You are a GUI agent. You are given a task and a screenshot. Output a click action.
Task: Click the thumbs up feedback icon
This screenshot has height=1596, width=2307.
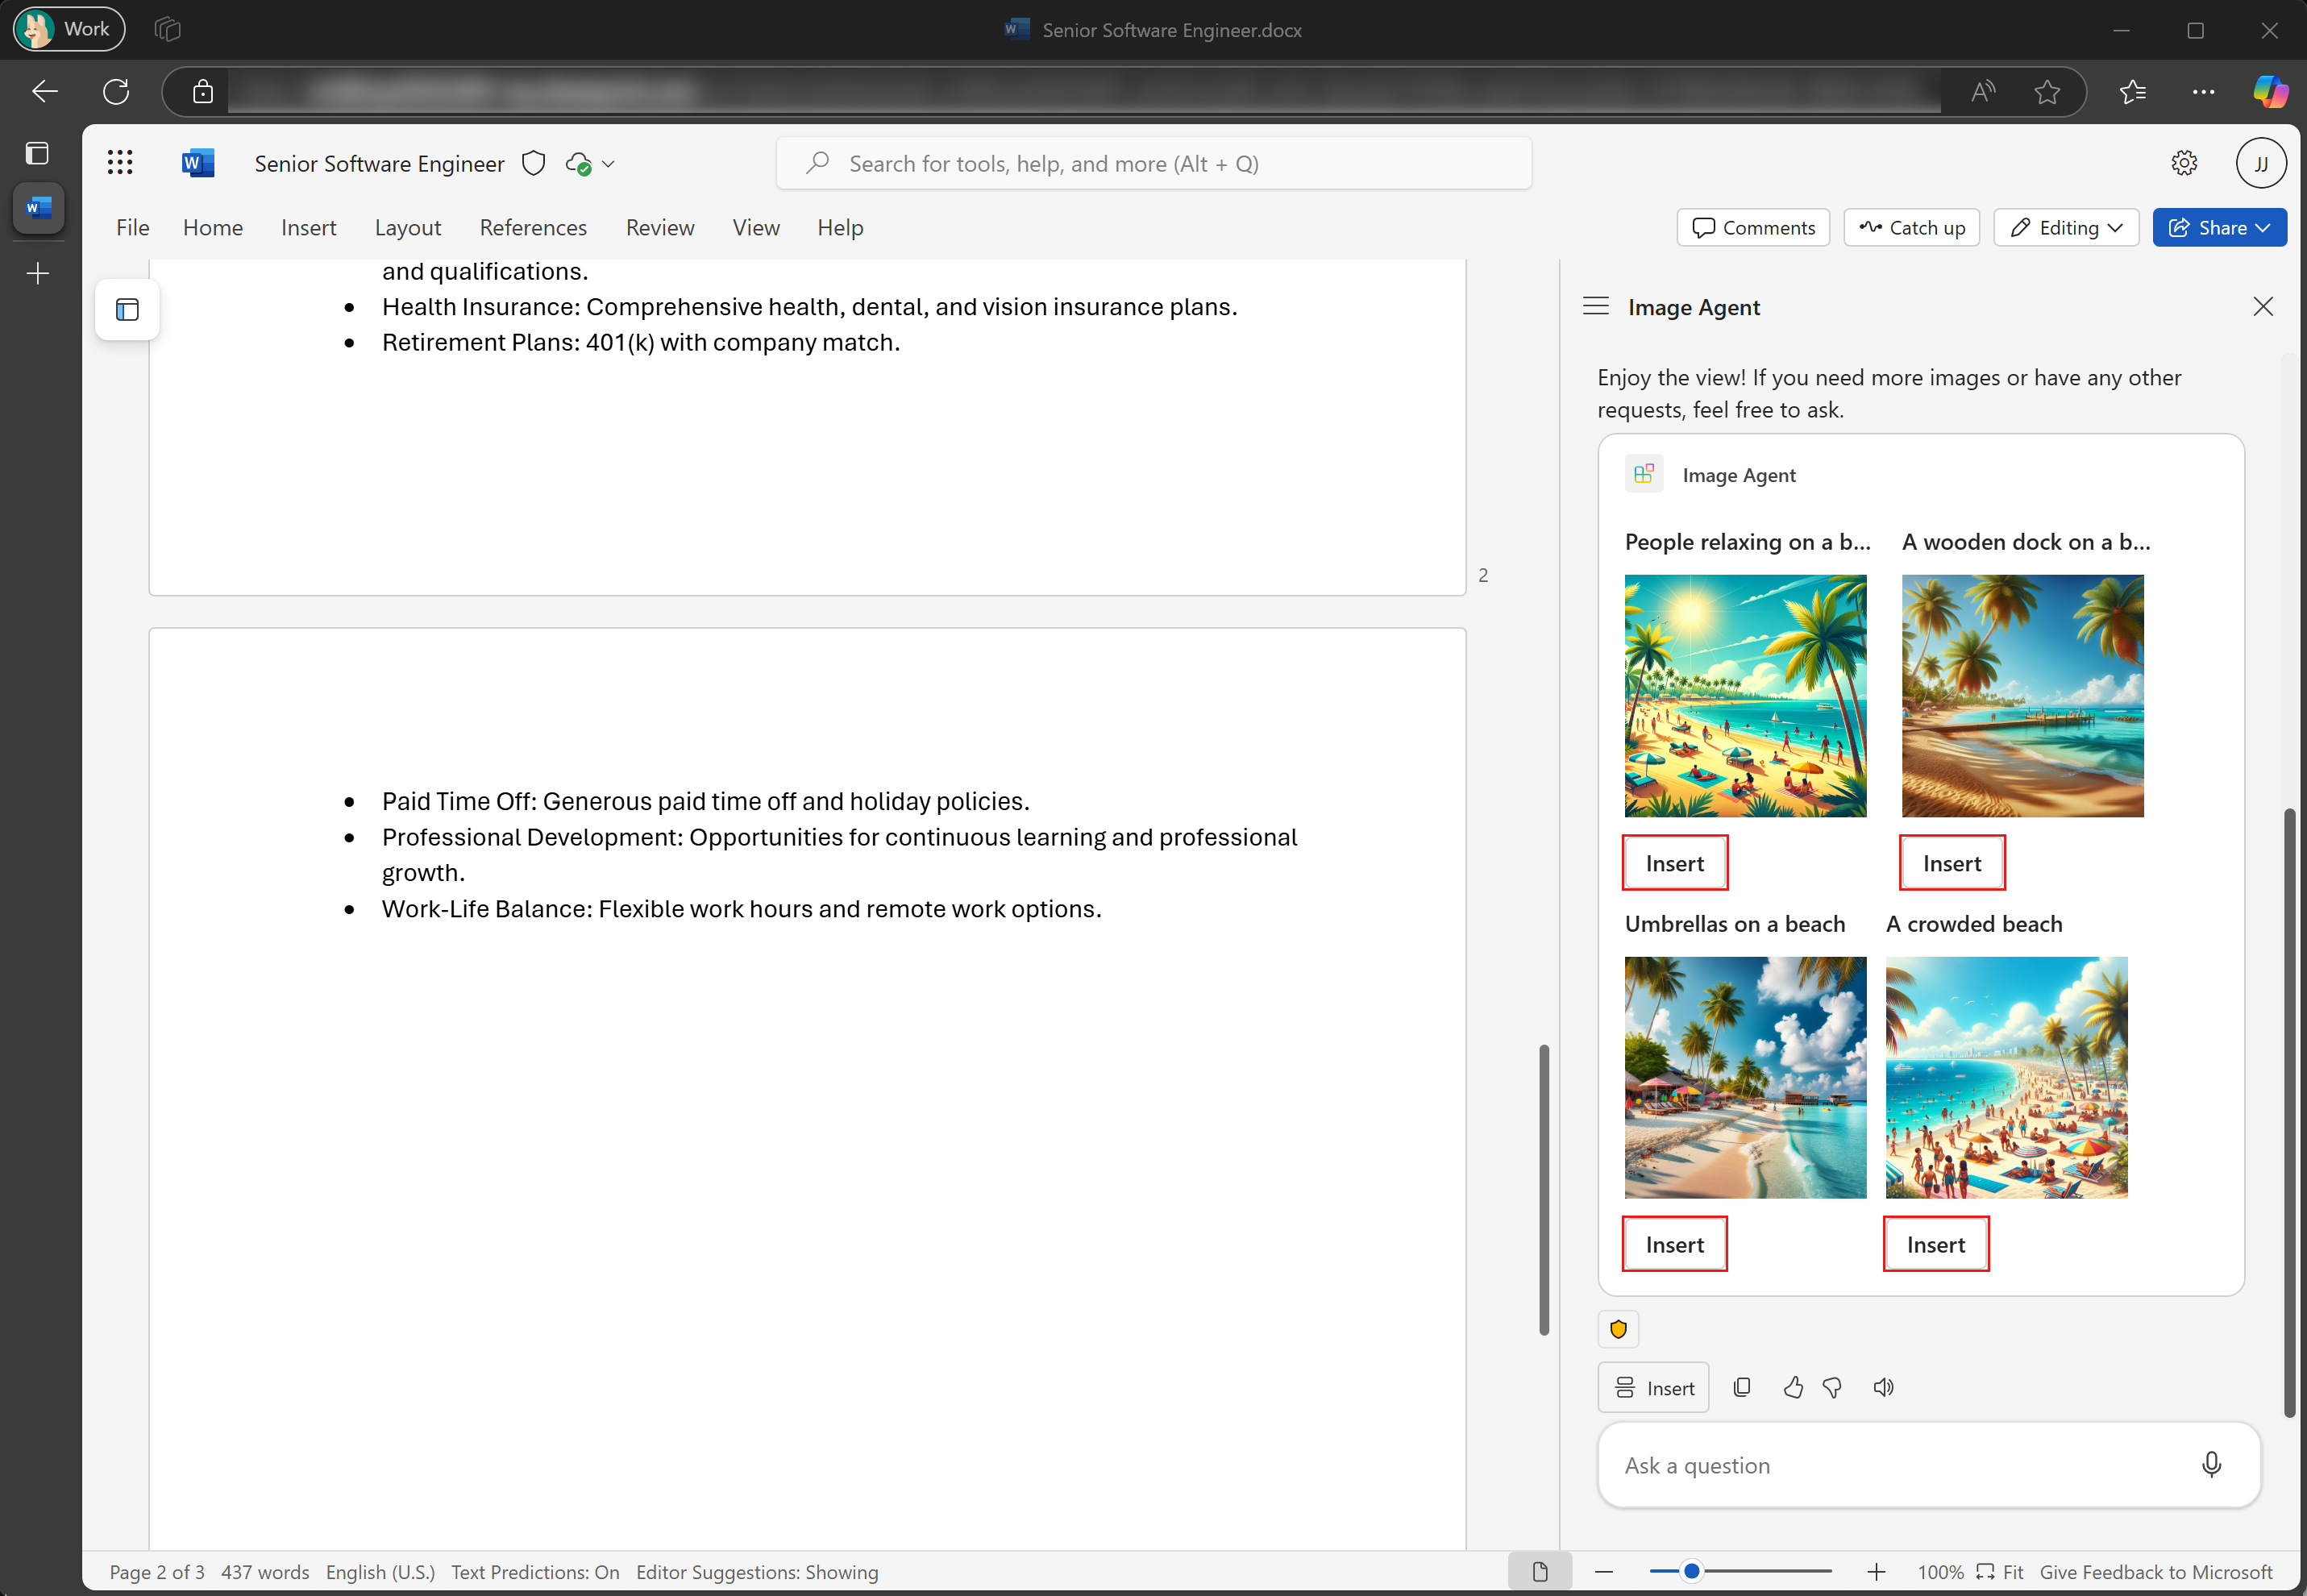click(x=1793, y=1387)
